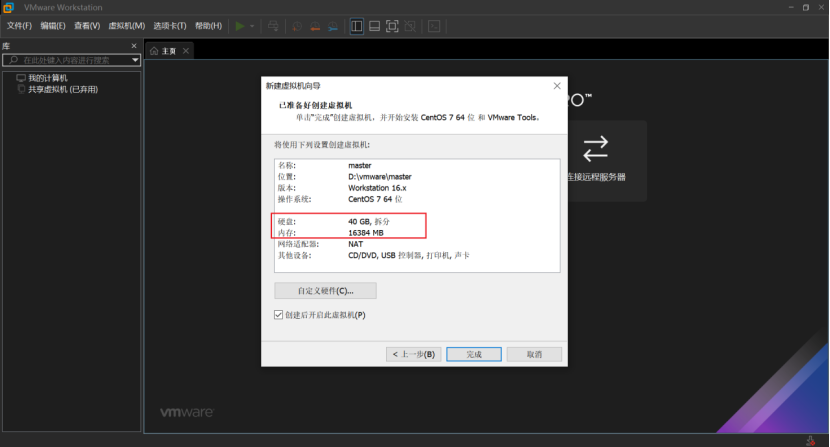Click the disk value 40 GB, 拆分
Image resolution: width=830 pixels, height=447 pixels.
369,221
